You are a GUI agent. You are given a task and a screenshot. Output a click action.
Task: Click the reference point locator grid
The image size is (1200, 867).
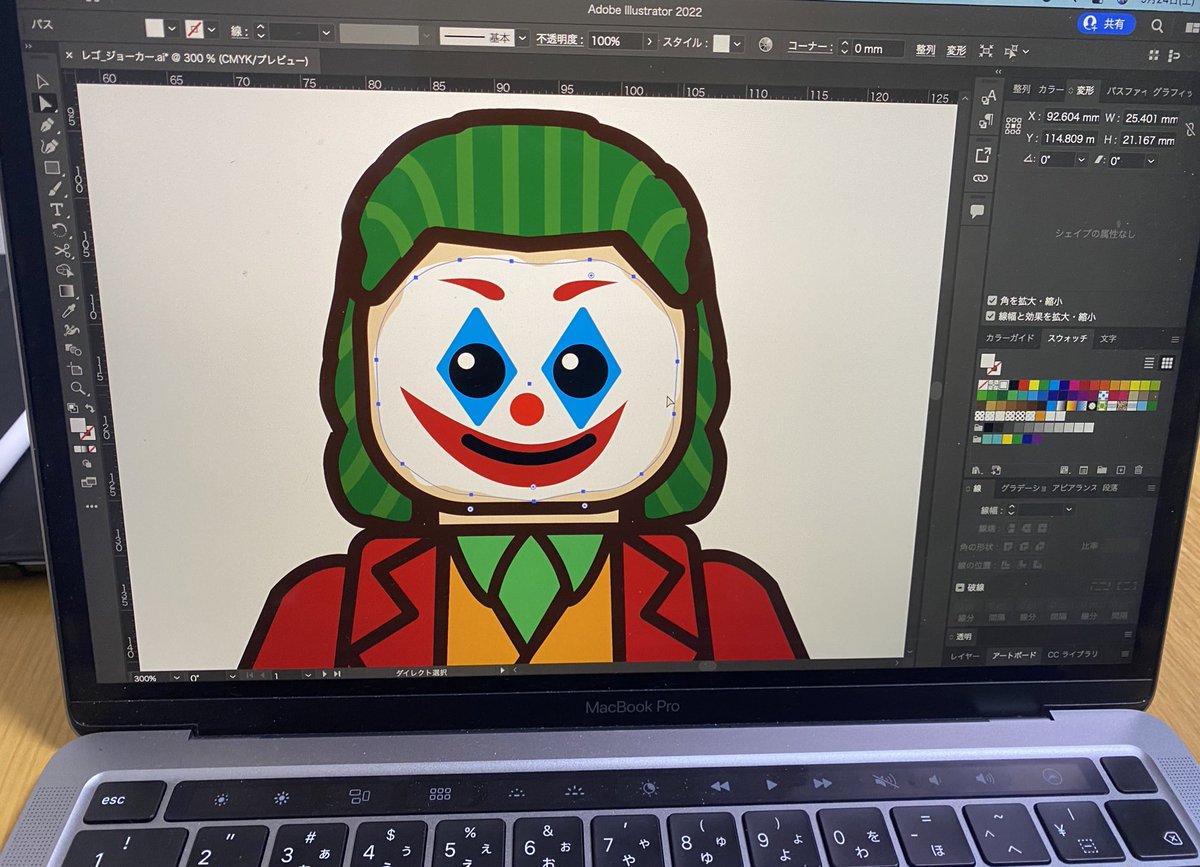1014,127
